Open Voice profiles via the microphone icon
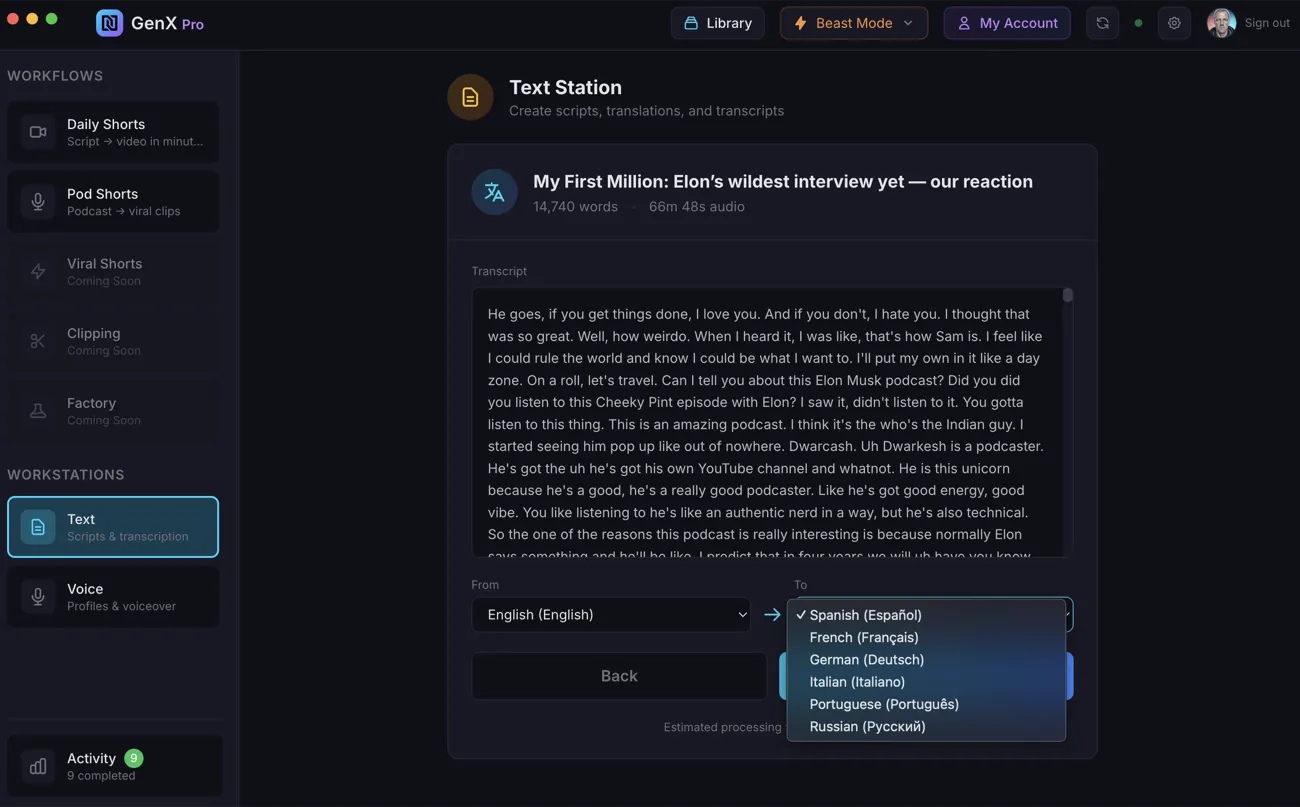The width and height of the screenshot is (1300, 807). [x=37, y=596]
